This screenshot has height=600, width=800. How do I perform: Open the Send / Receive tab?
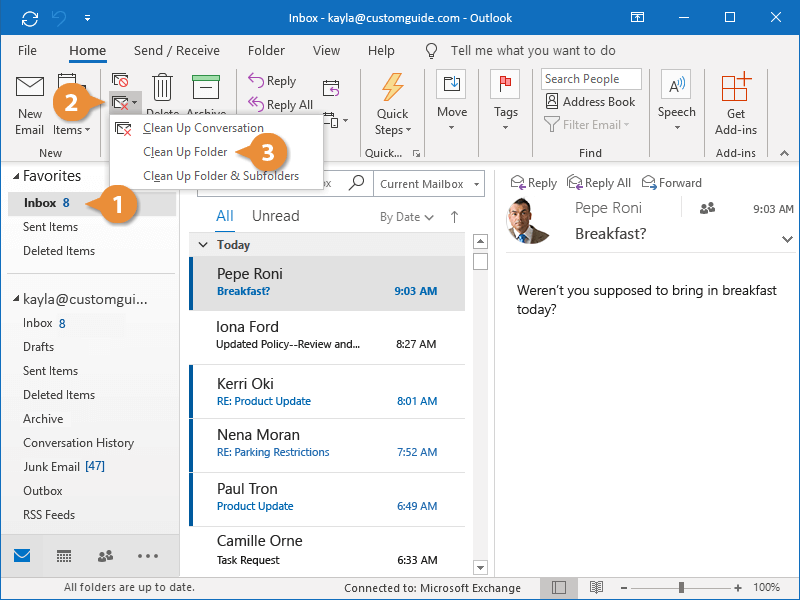coord(177,51)
